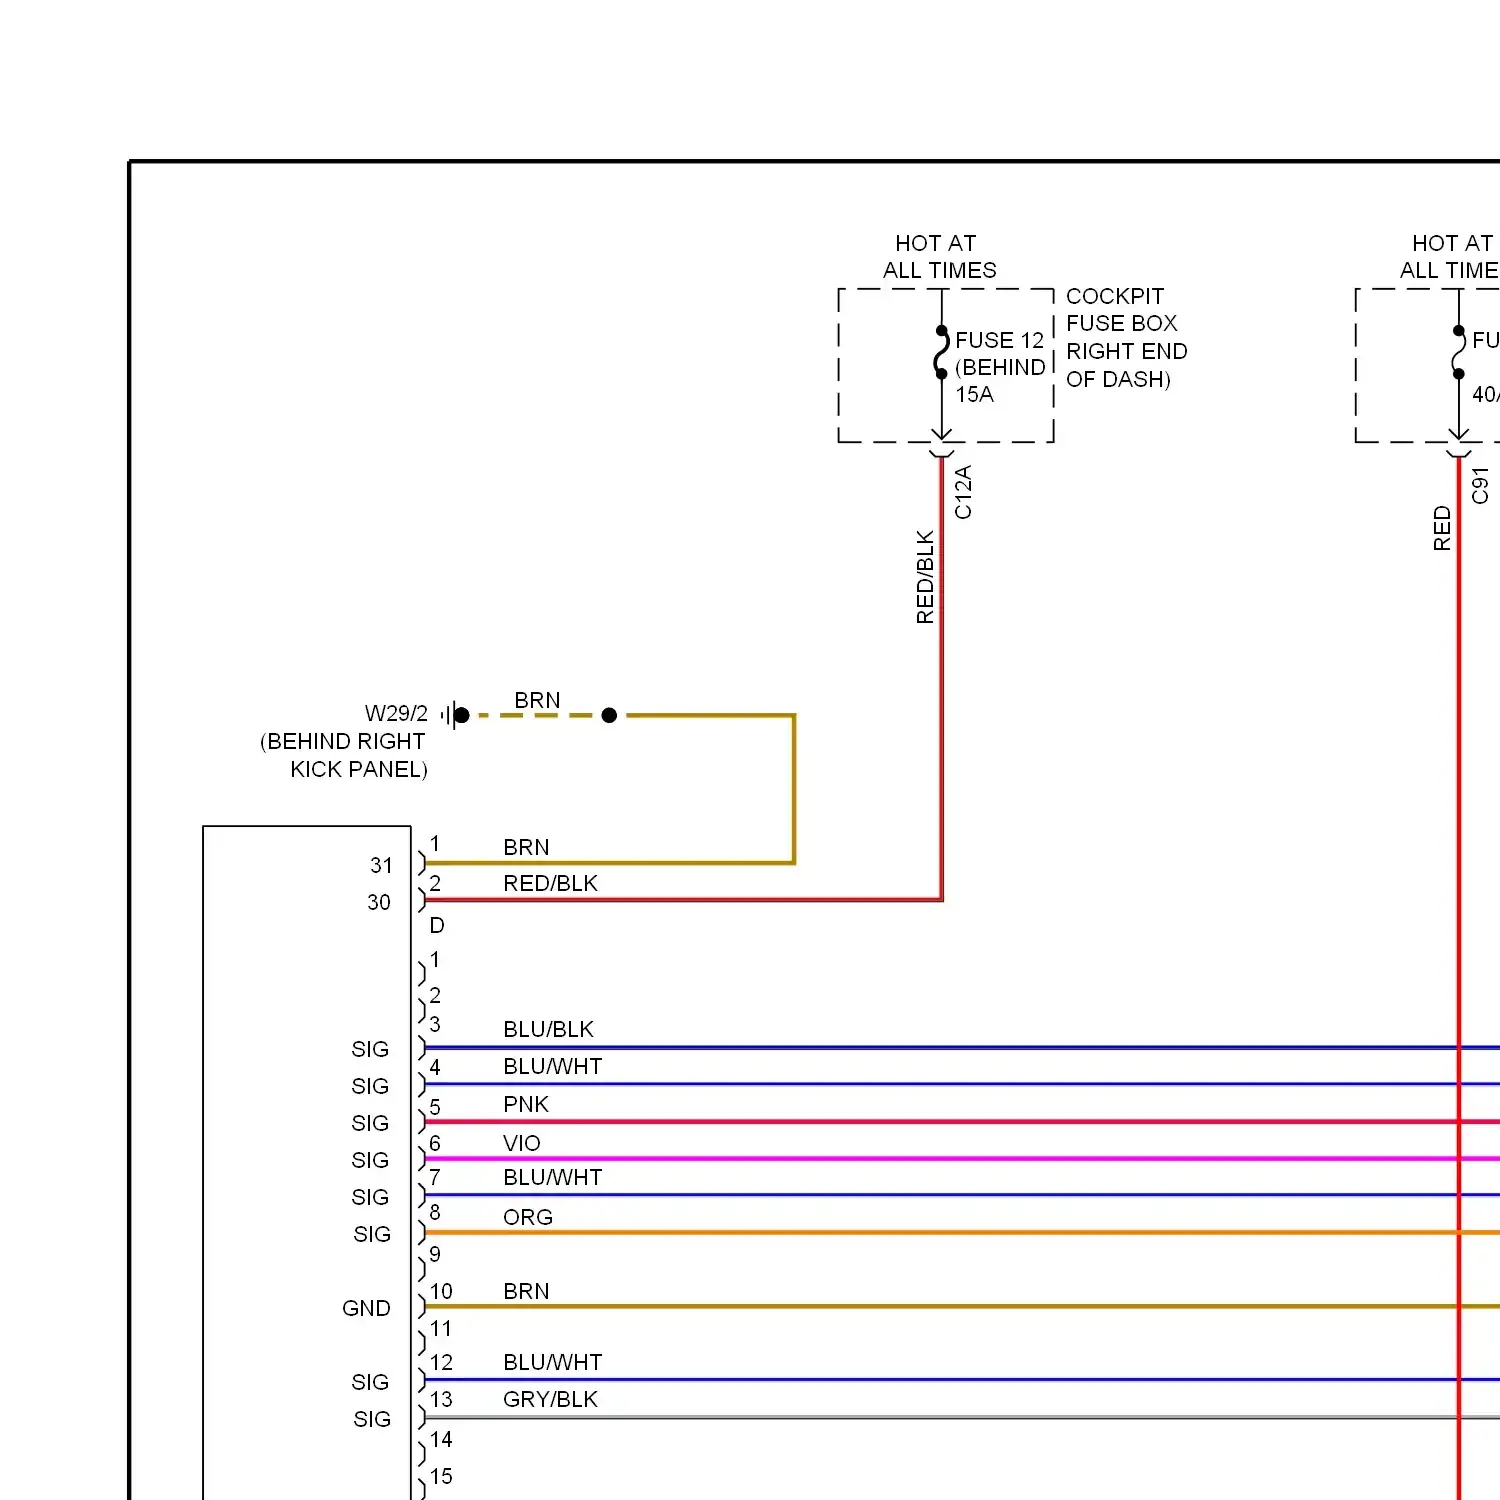Click the PNK wire label on pin 5

tap(526, 1104)
